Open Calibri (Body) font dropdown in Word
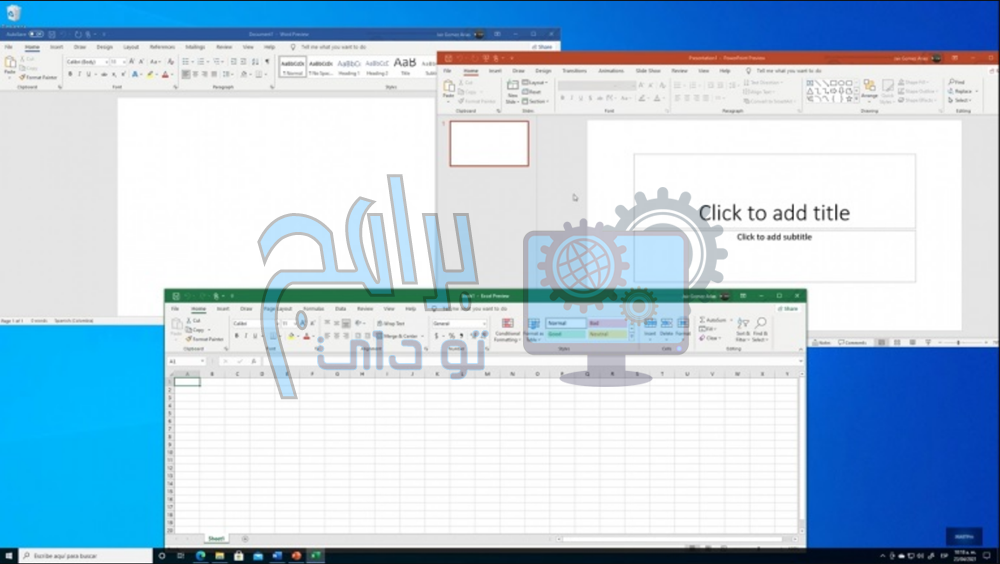The image size is (1000, 564). tap(86, 62)
